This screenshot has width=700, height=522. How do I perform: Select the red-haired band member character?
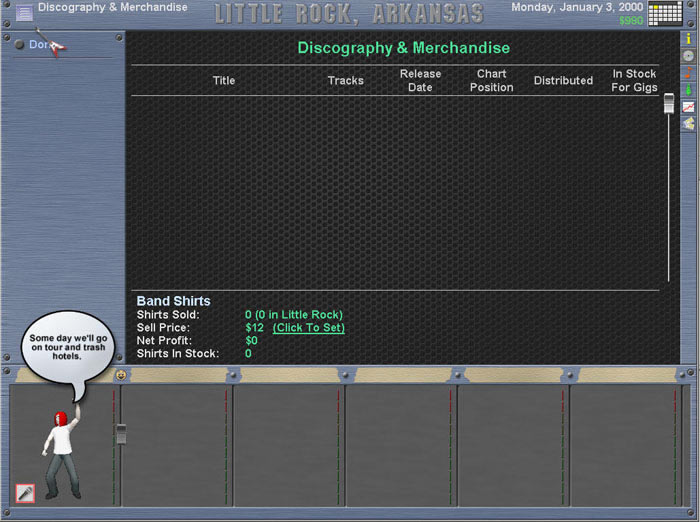coord(60,450)
